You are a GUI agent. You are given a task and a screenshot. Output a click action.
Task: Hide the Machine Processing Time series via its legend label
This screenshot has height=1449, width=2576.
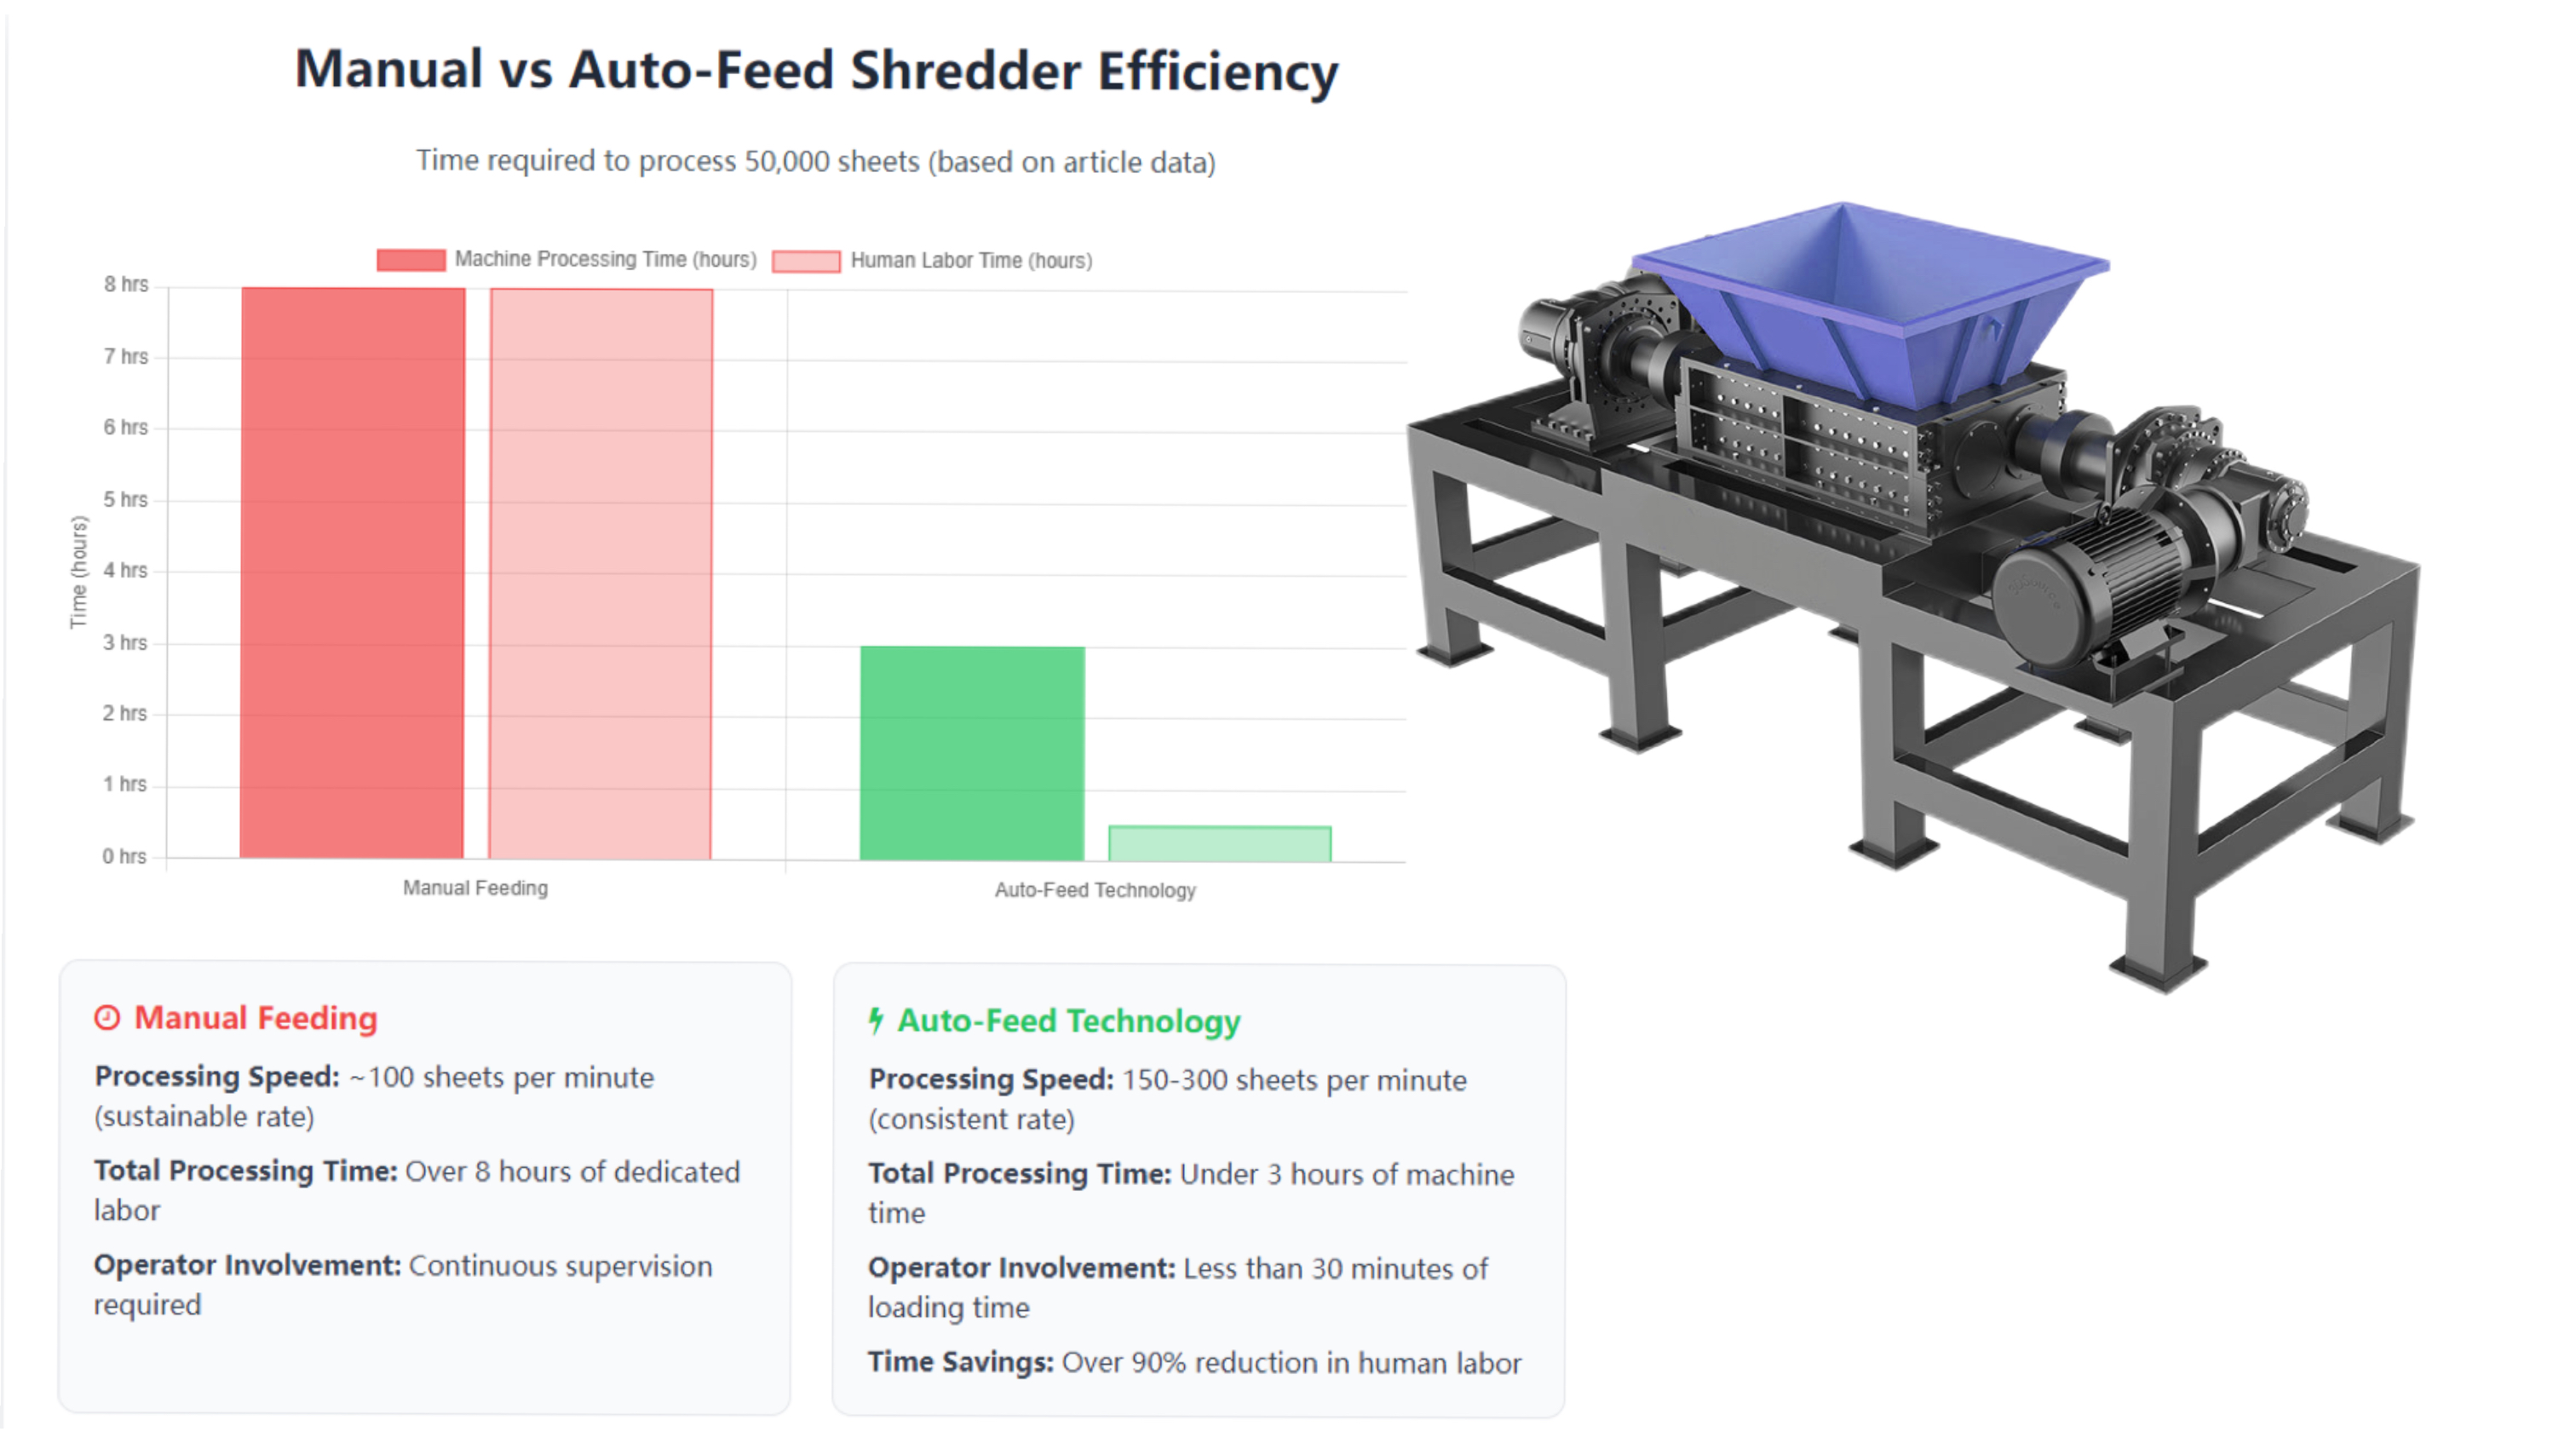pos(605,260)
